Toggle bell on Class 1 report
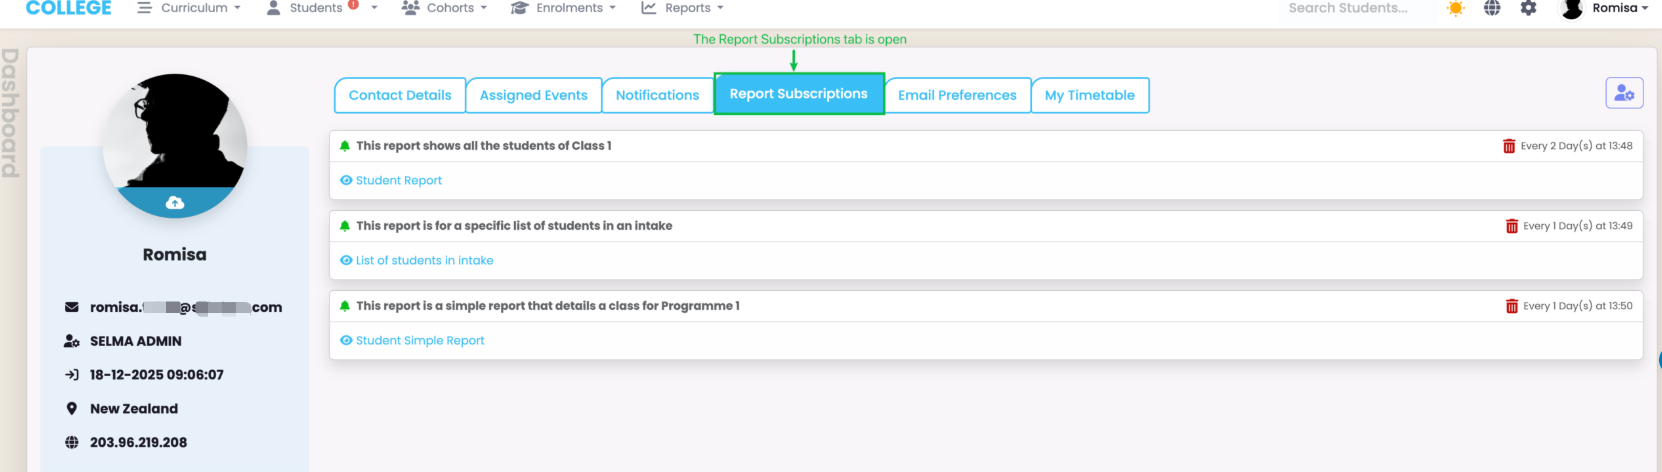 click(x=345, y=146)
